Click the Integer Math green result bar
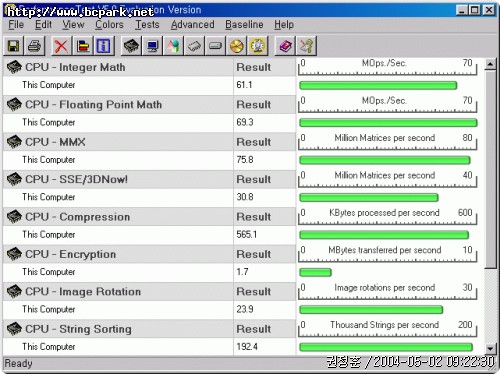 click(378, 85)
